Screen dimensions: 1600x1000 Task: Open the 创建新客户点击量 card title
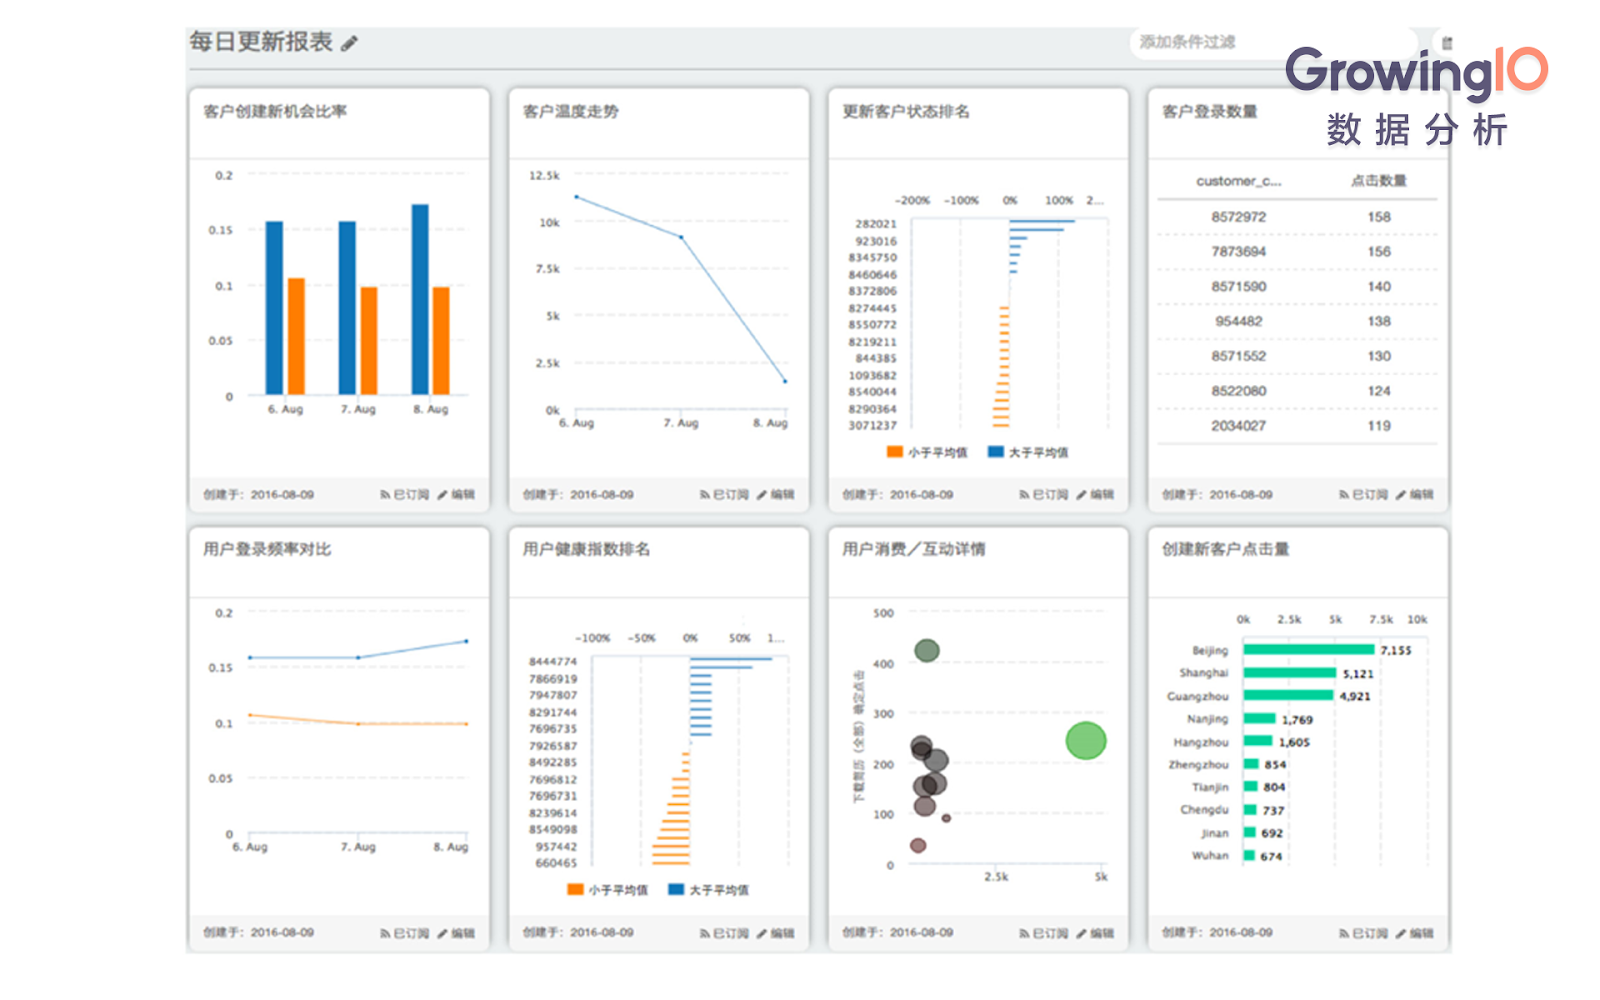1226,549
